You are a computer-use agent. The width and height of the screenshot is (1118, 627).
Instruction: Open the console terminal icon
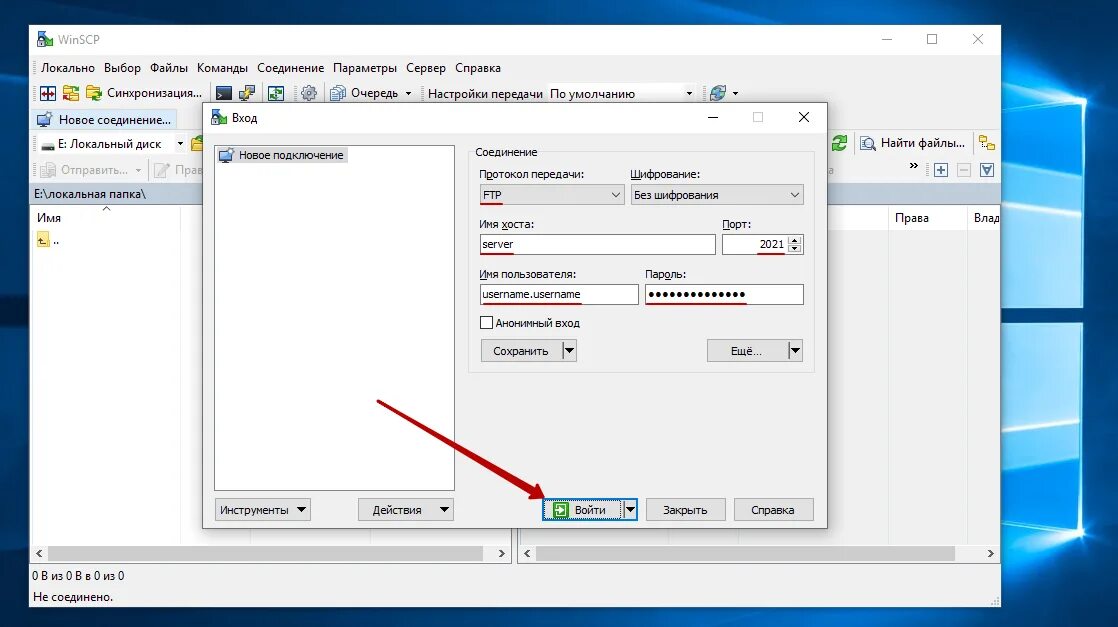(x=224, y=93)
